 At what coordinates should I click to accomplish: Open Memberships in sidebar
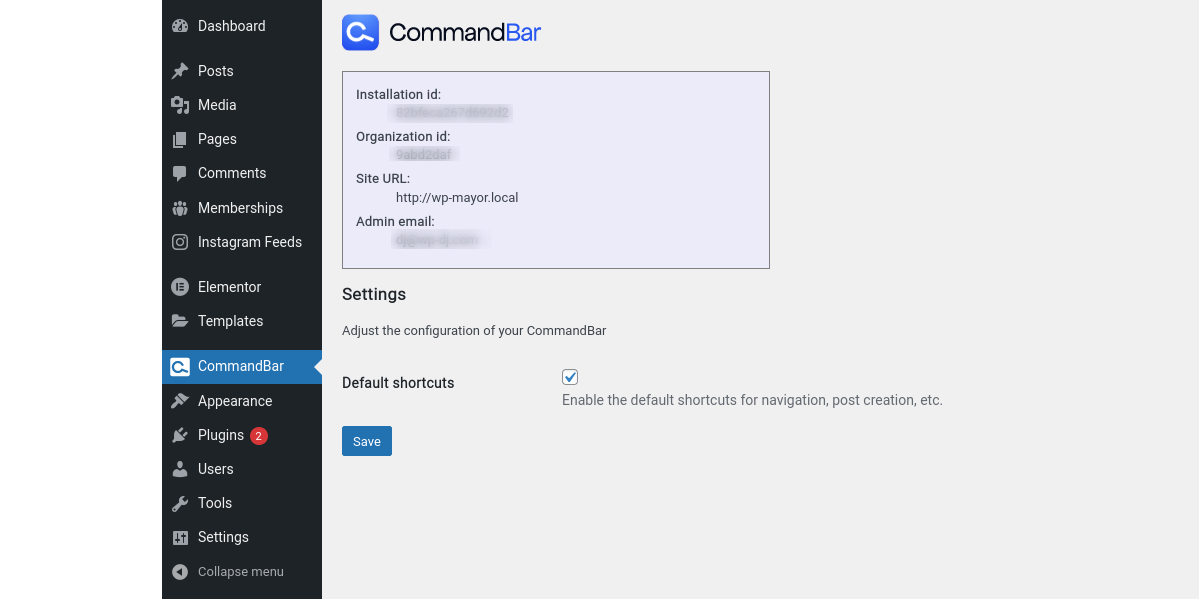coord(242,208)
